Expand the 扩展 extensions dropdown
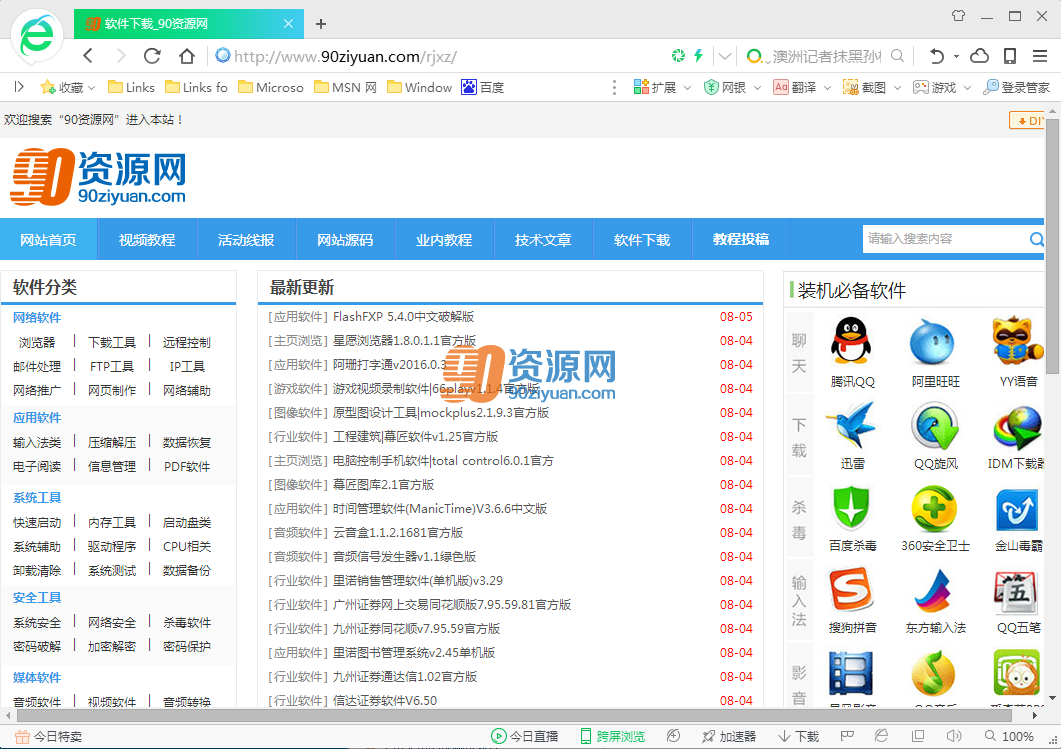Image resolution: width=1061 pixels, height=749 pixels. pyautogui.click(x=687, y=88)
